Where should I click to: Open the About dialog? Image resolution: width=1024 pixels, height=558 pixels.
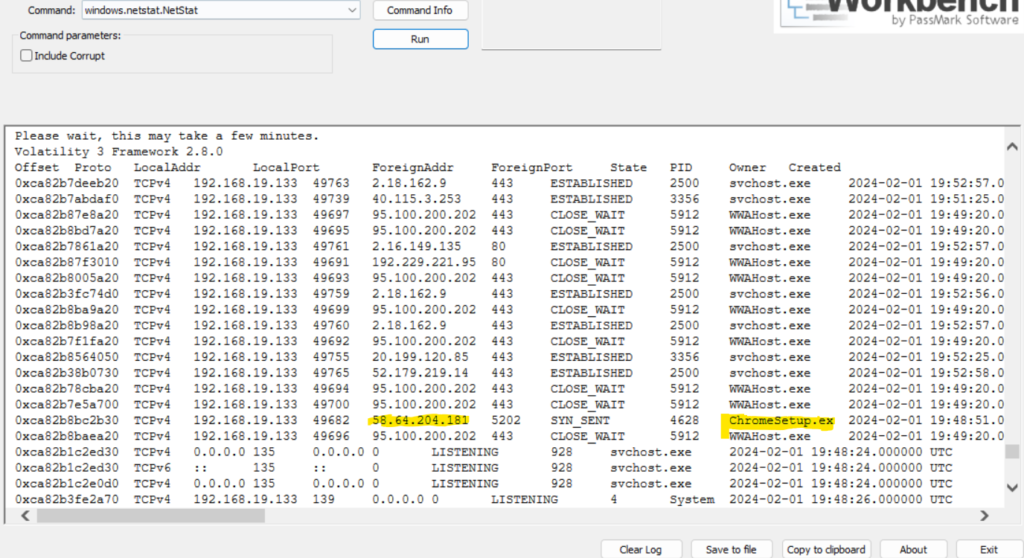pos(912,549)
